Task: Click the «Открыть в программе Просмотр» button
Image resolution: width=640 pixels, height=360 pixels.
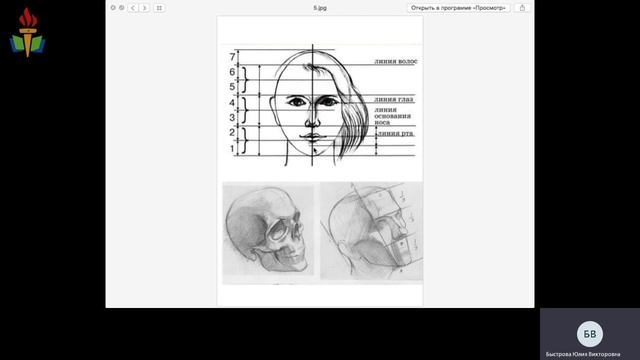Action: point(458,8)
